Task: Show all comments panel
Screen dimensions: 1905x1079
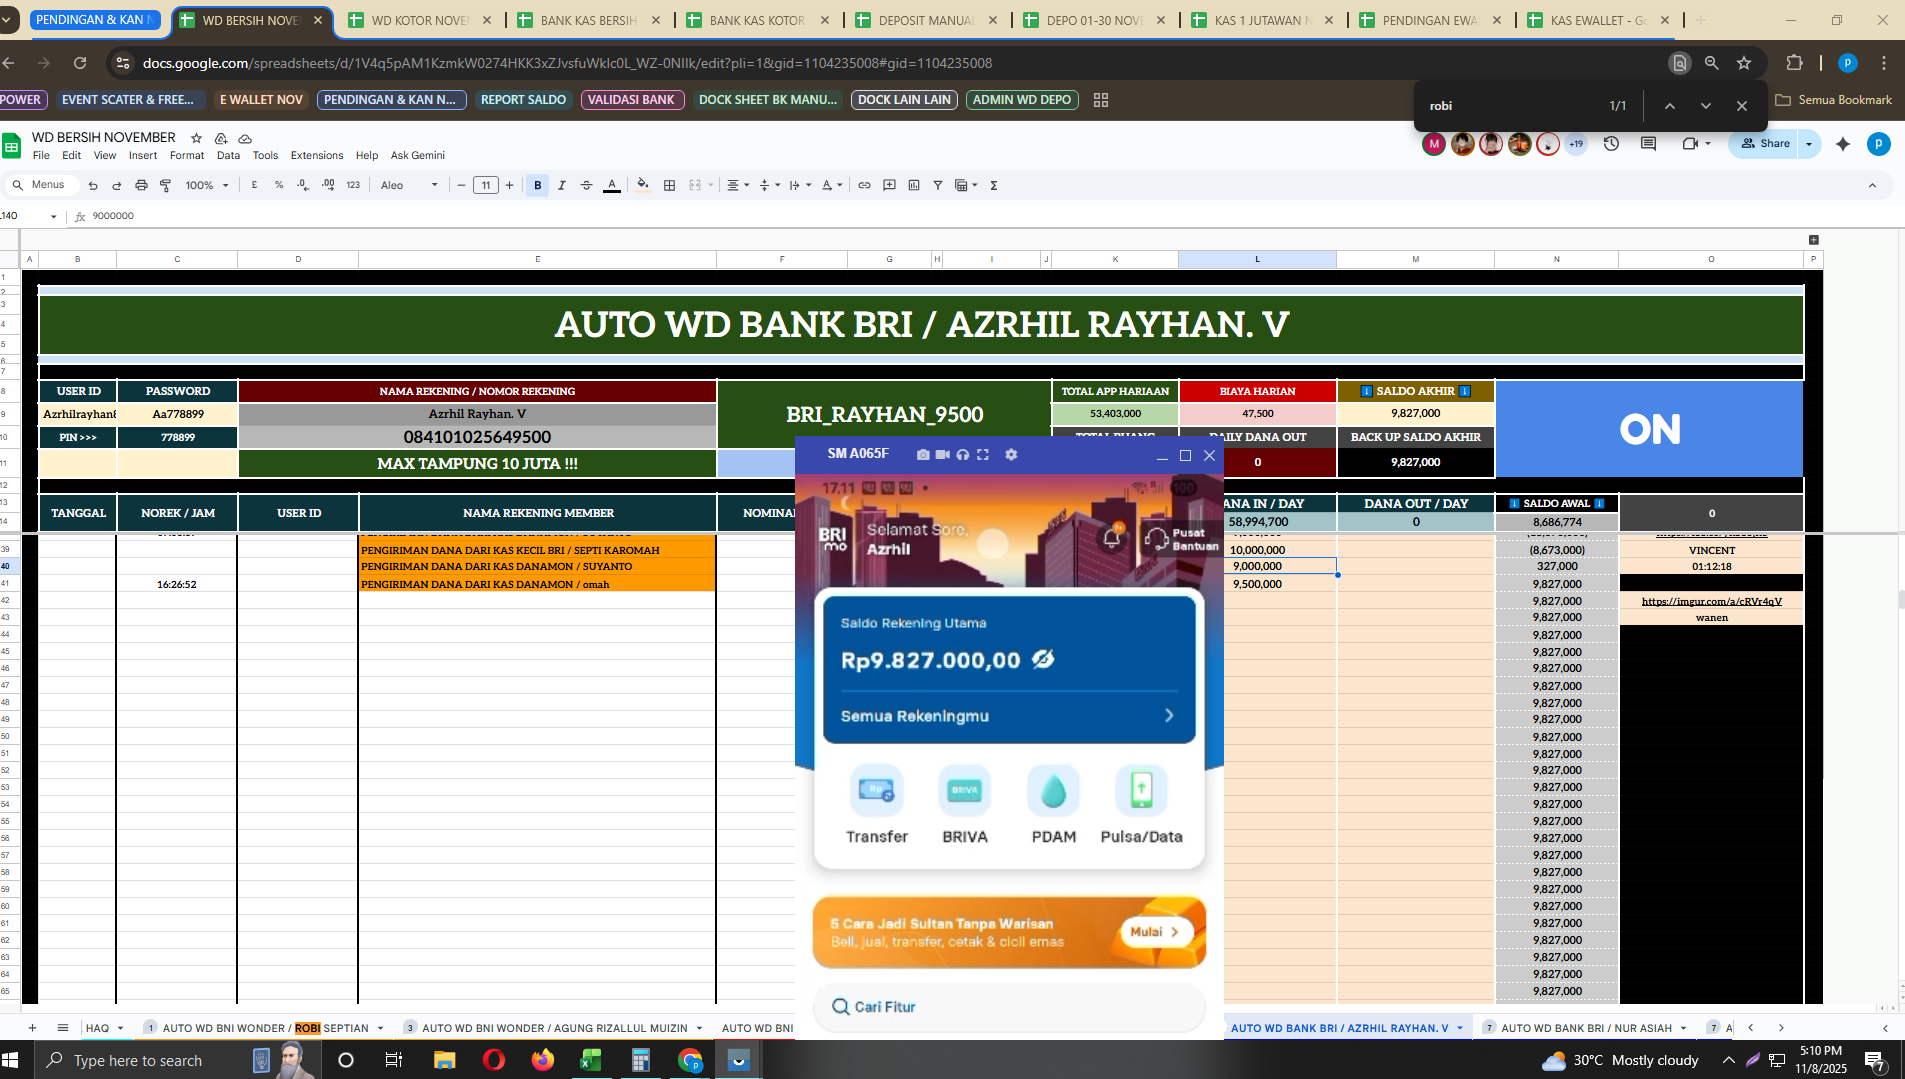Action: (x=1648, y=144)
